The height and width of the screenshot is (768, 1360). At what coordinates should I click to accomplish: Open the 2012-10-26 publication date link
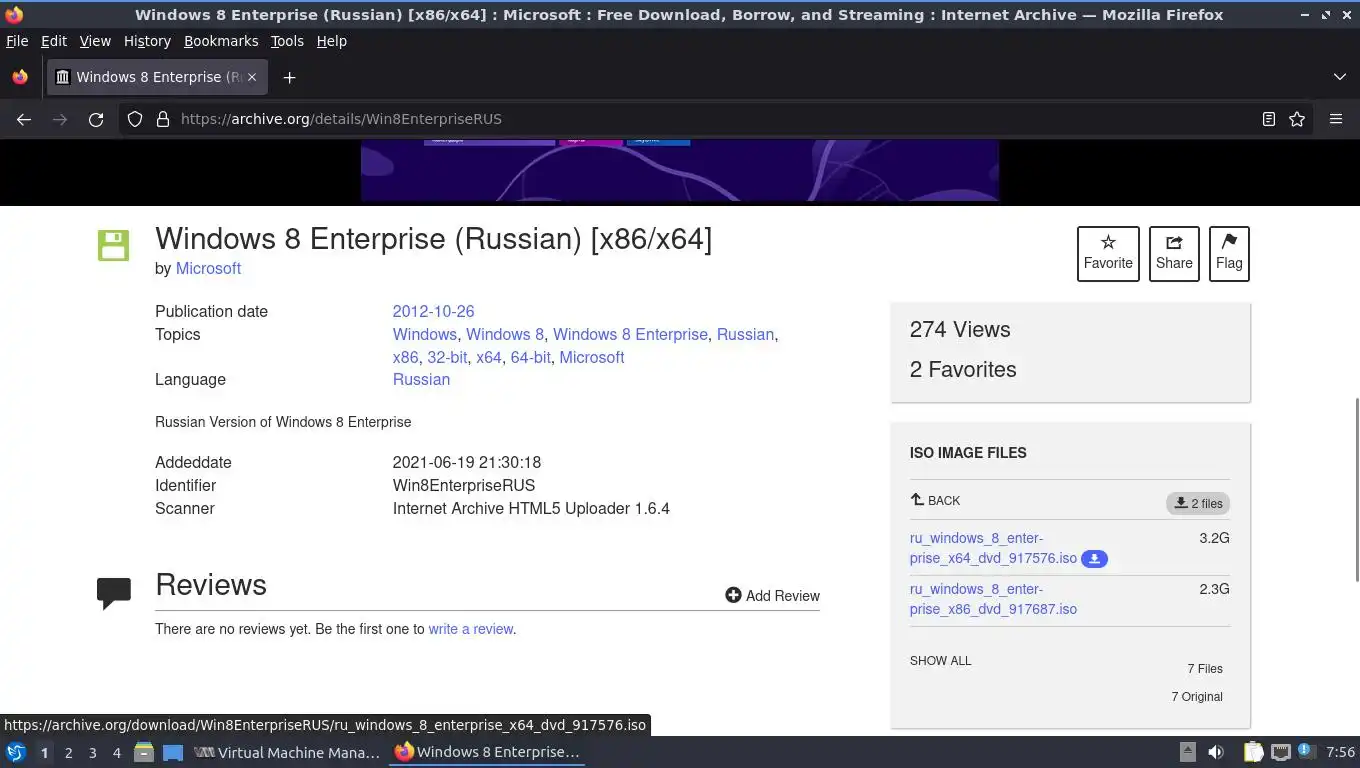[433, 311]
